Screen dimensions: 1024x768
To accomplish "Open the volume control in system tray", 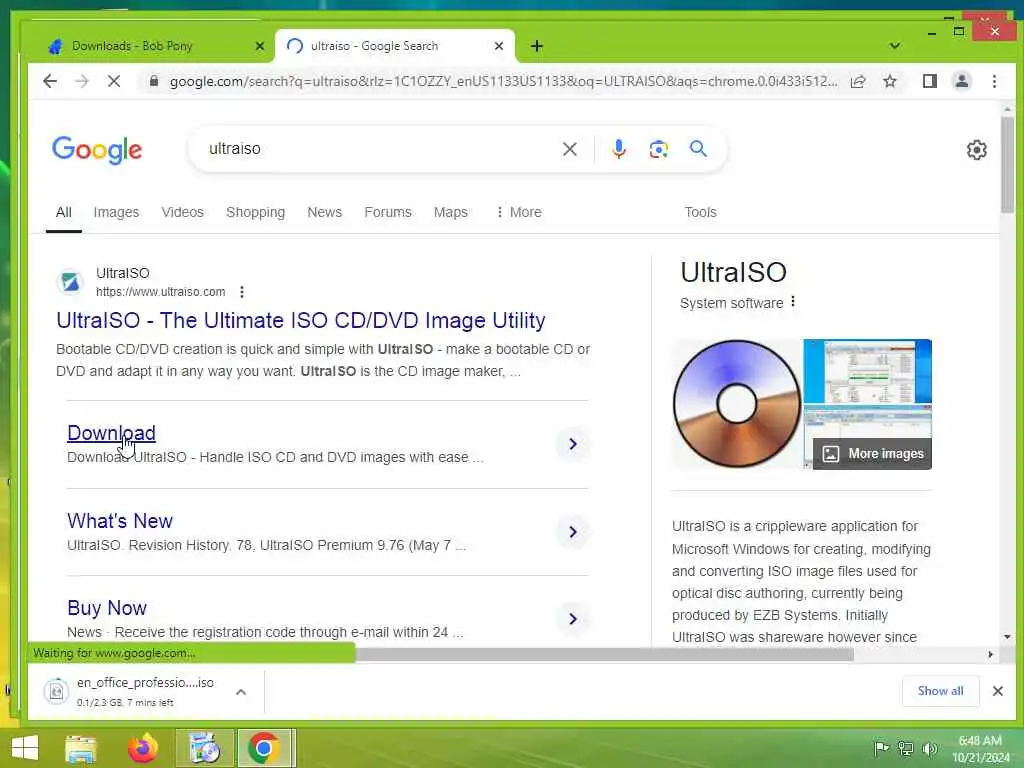I will coord(930,748).
